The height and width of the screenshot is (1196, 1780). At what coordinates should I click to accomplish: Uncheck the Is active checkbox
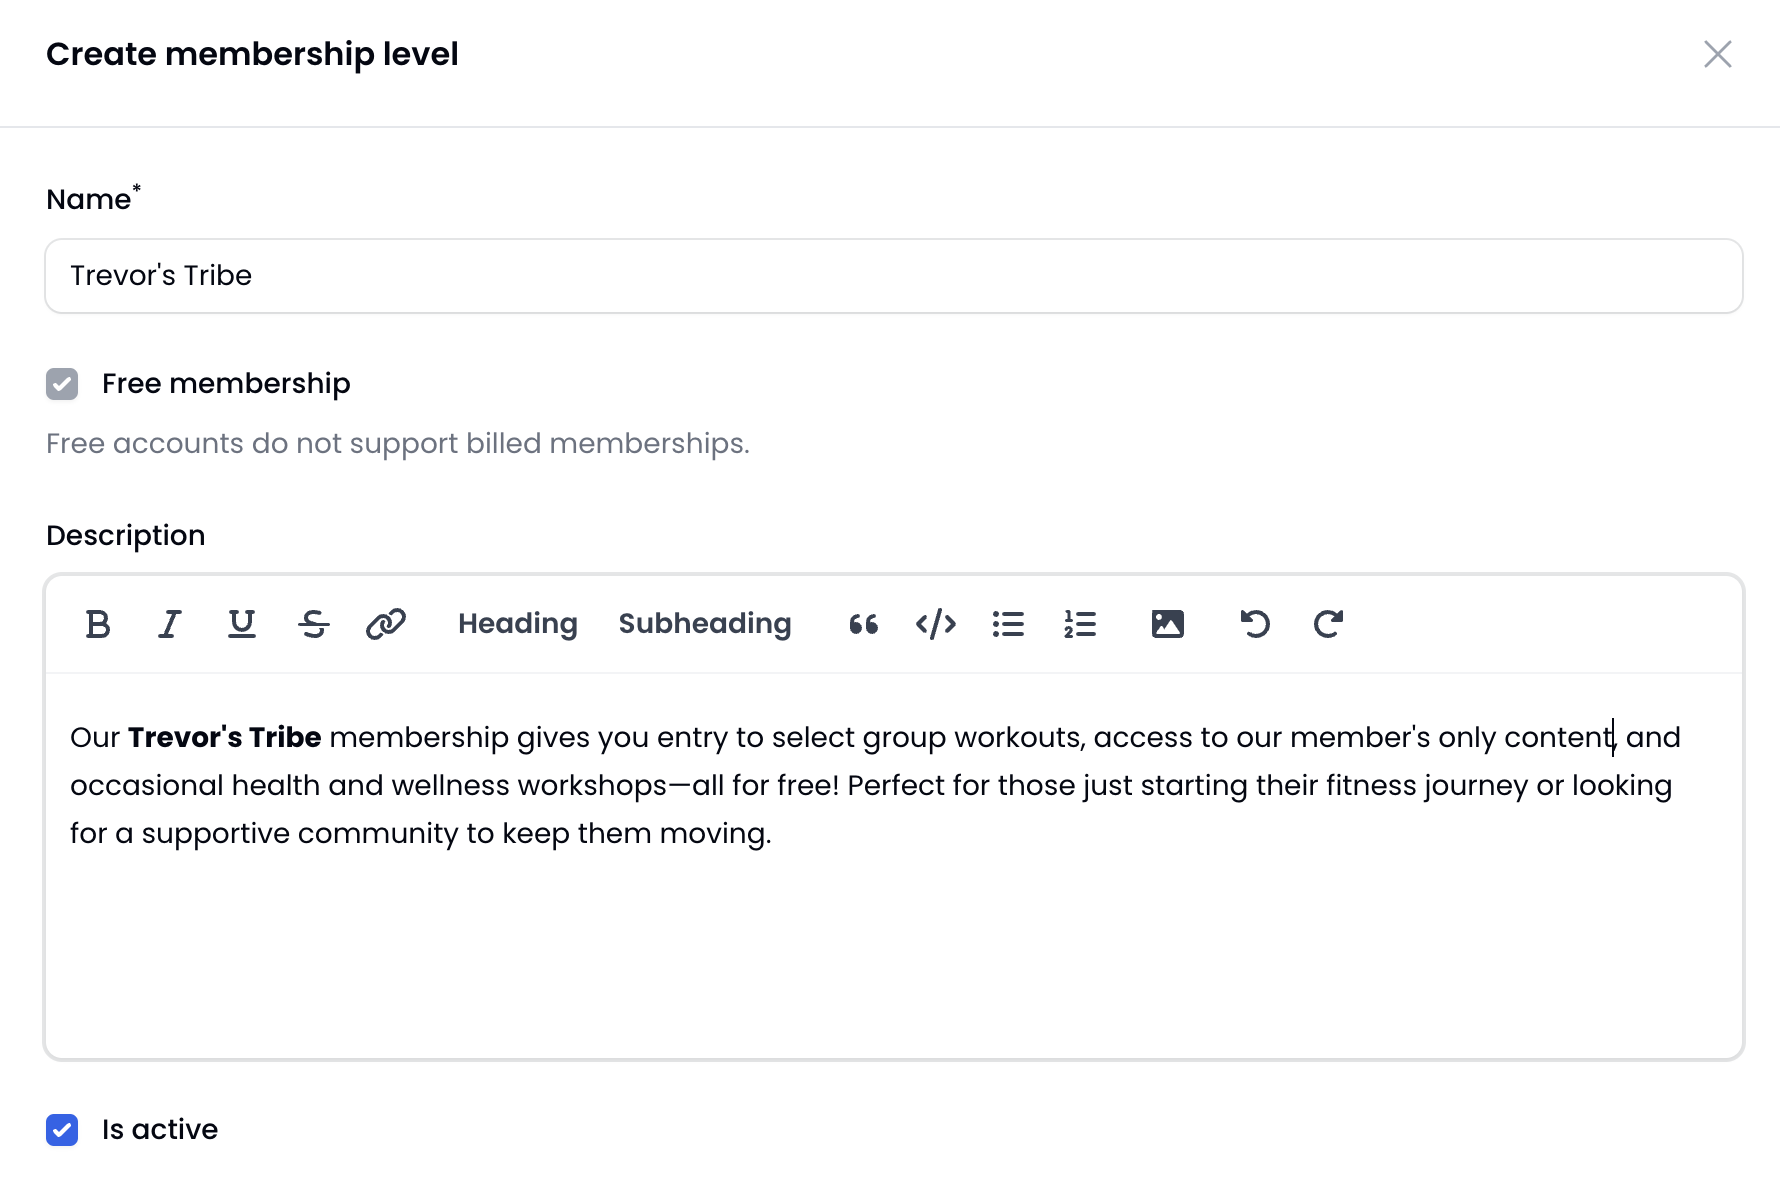(62, 1130)
